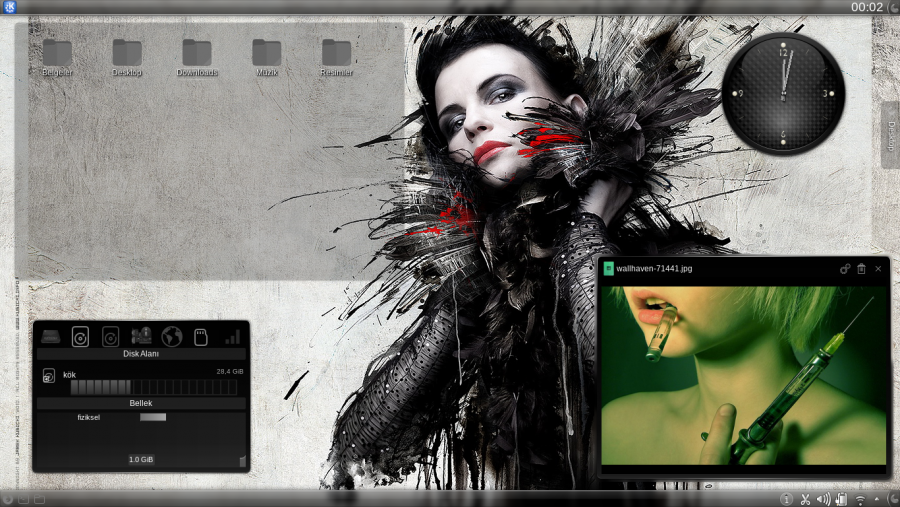Click the link icon in the wallhaven preview

click(845, 268)
